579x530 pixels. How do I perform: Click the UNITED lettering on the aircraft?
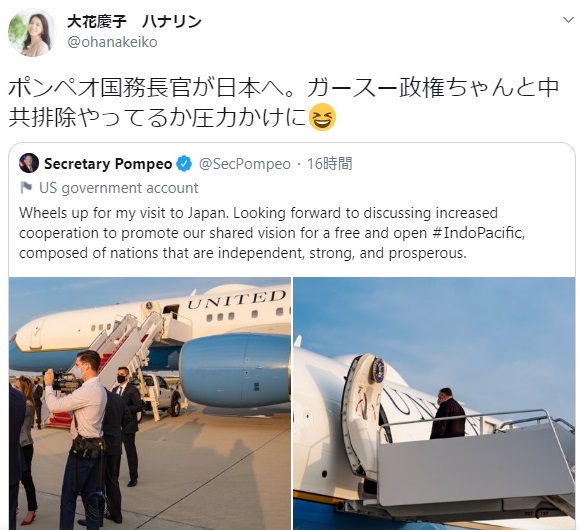236,299
